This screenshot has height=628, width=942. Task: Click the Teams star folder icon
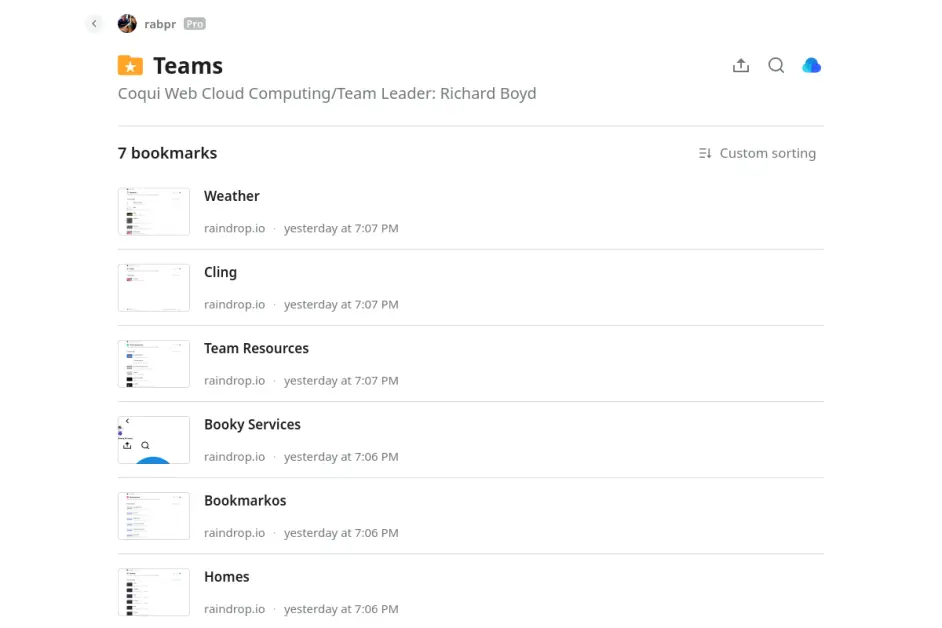click(130, 66)
